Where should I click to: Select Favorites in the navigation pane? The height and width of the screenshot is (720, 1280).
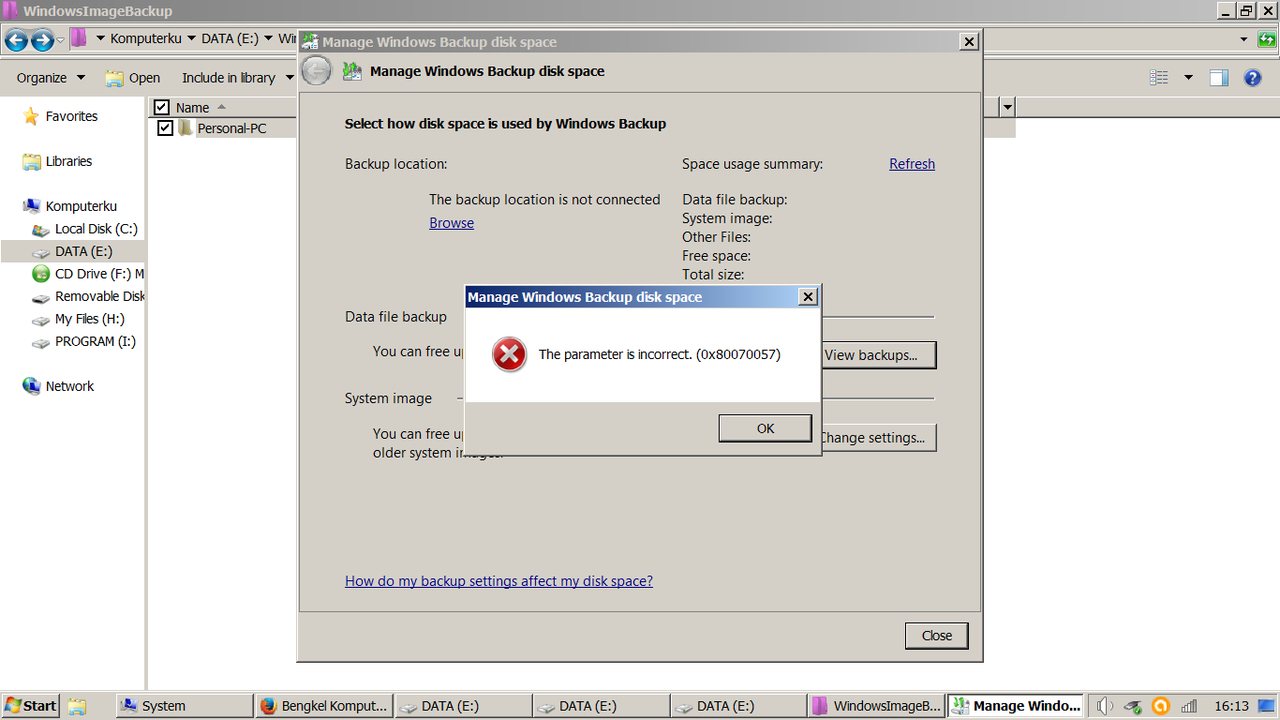coord(71,116)
